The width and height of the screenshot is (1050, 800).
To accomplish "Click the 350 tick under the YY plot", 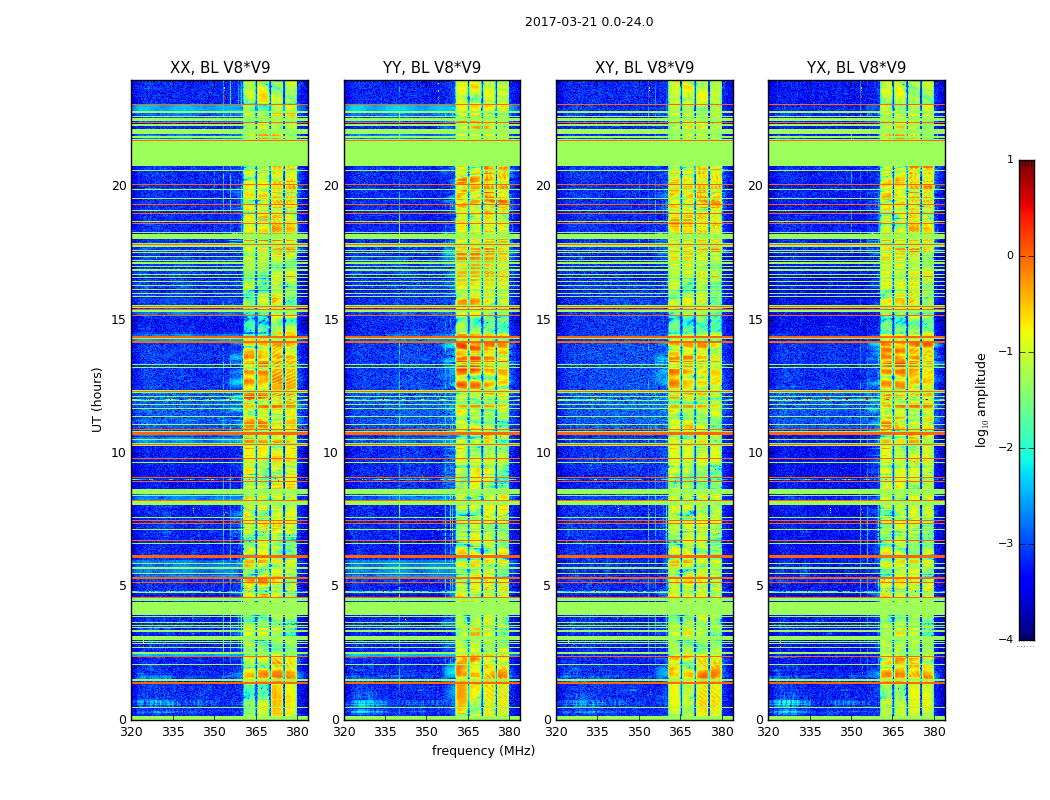I will pyautogui.click(x=427, y=732).
